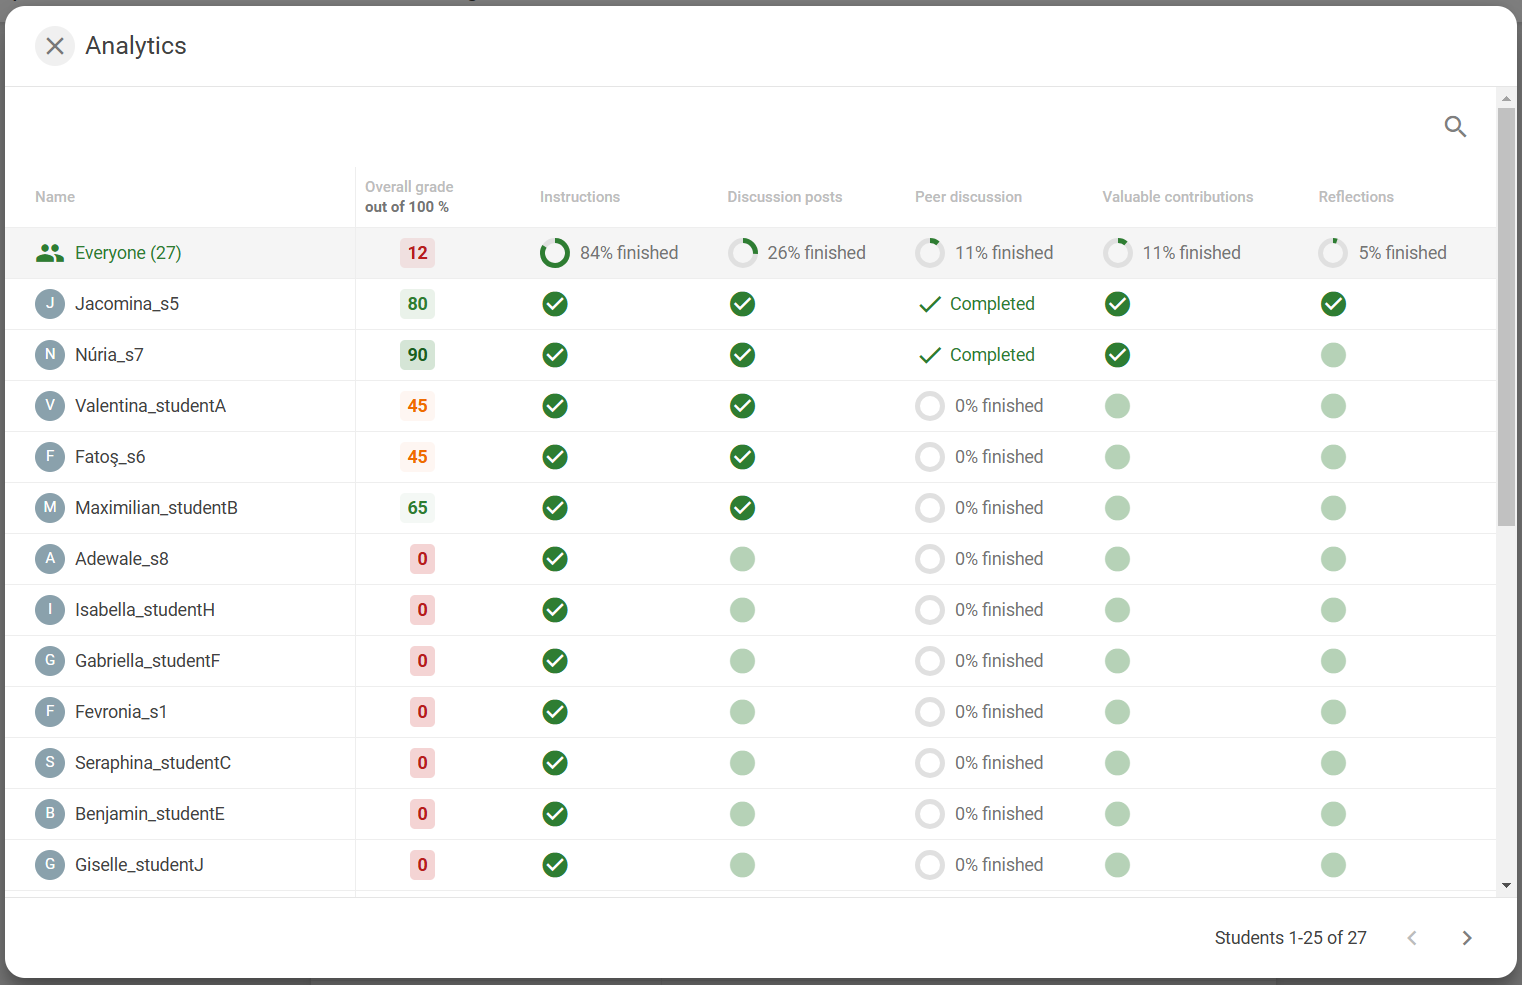Viewport: 1522px width, 985px height.
Task: Sort by the Valuable contributions column header
Action: 1178,197
